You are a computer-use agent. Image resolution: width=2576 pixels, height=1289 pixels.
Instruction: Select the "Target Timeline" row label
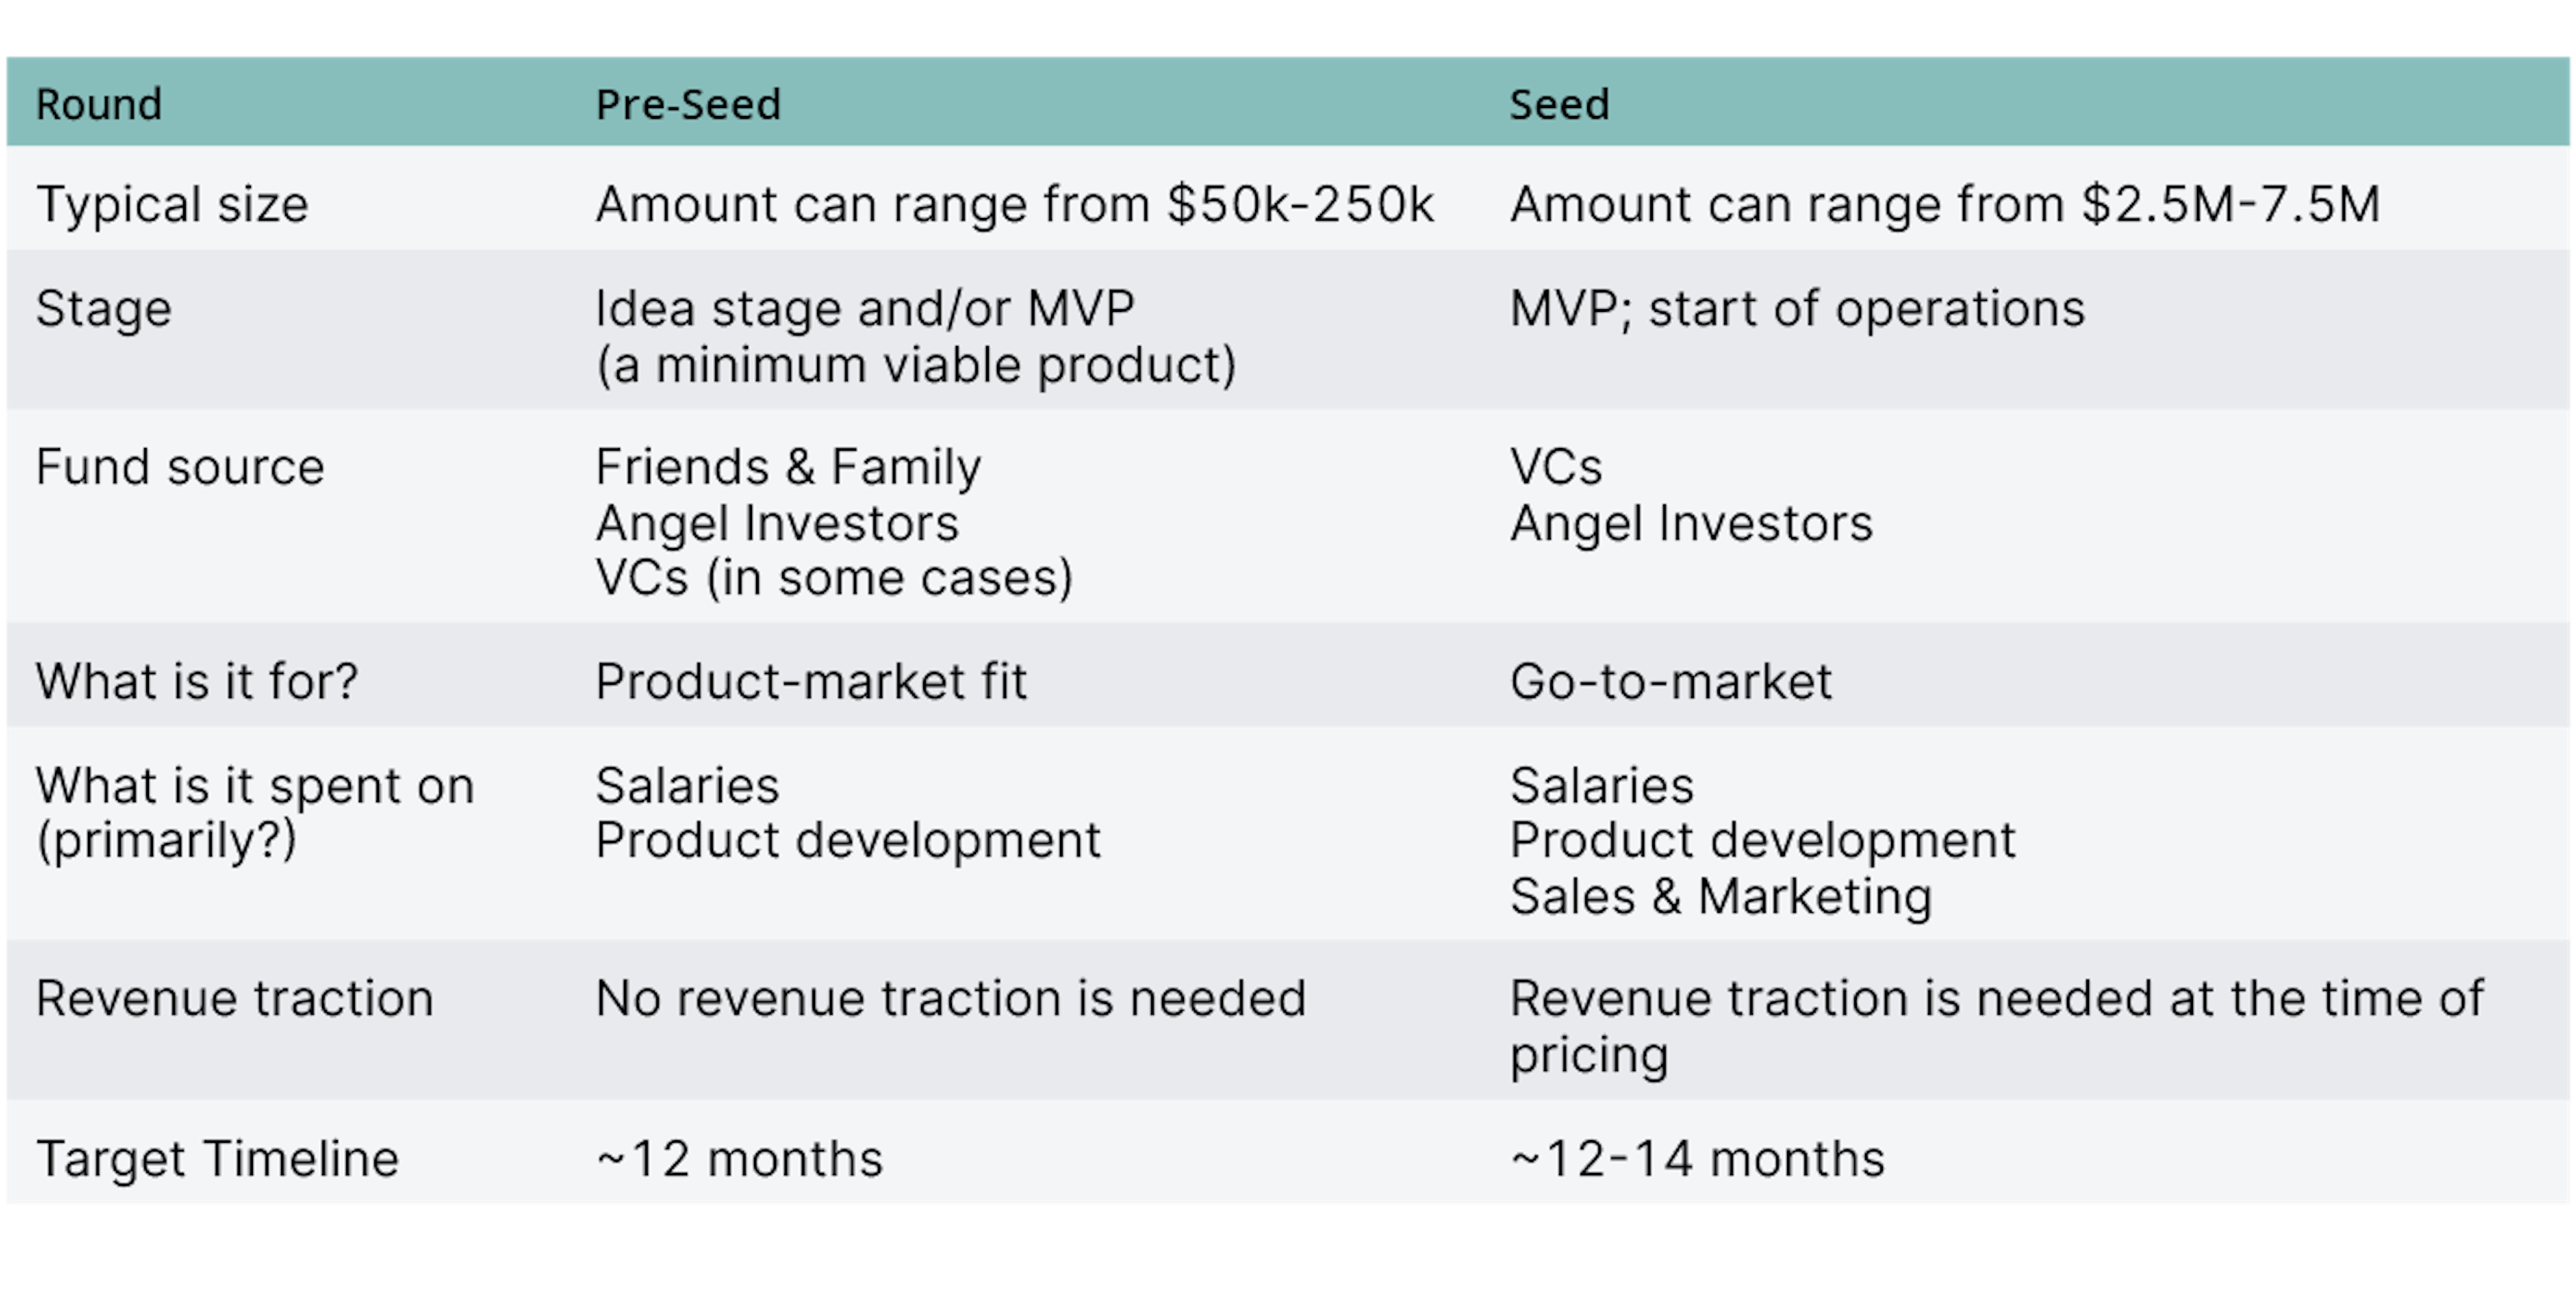217,1159
